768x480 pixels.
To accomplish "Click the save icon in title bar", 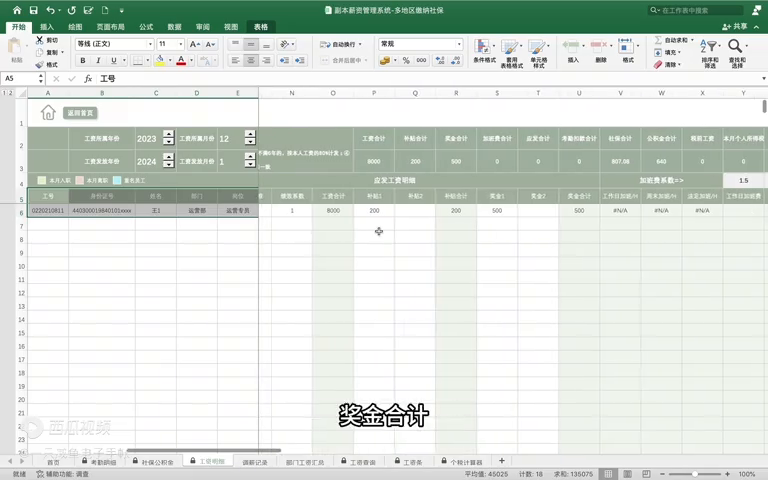I will pos(32,10).
